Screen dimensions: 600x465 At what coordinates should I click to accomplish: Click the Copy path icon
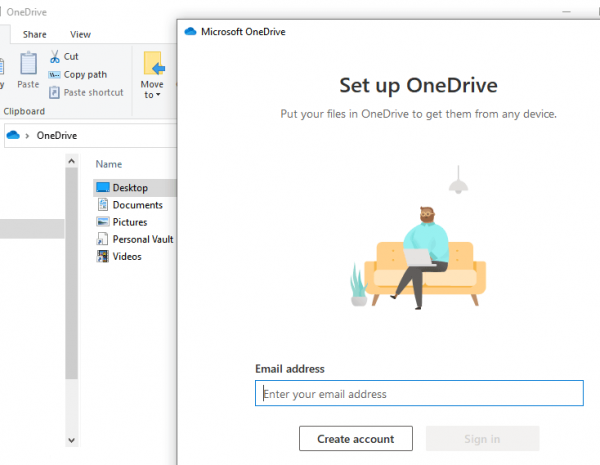pos(54,75)
